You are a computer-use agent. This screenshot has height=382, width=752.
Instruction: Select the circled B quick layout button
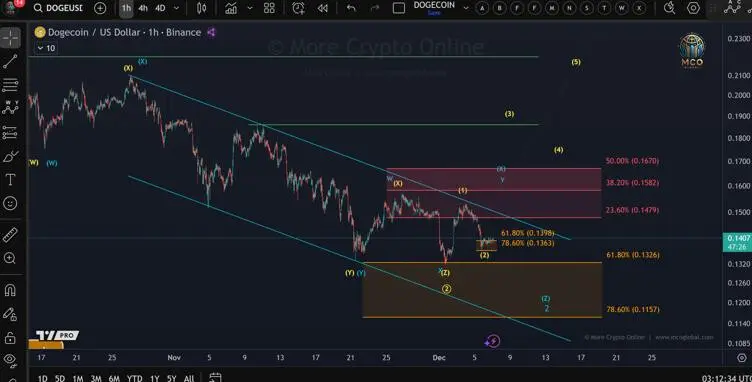click(x=500, y=8)
